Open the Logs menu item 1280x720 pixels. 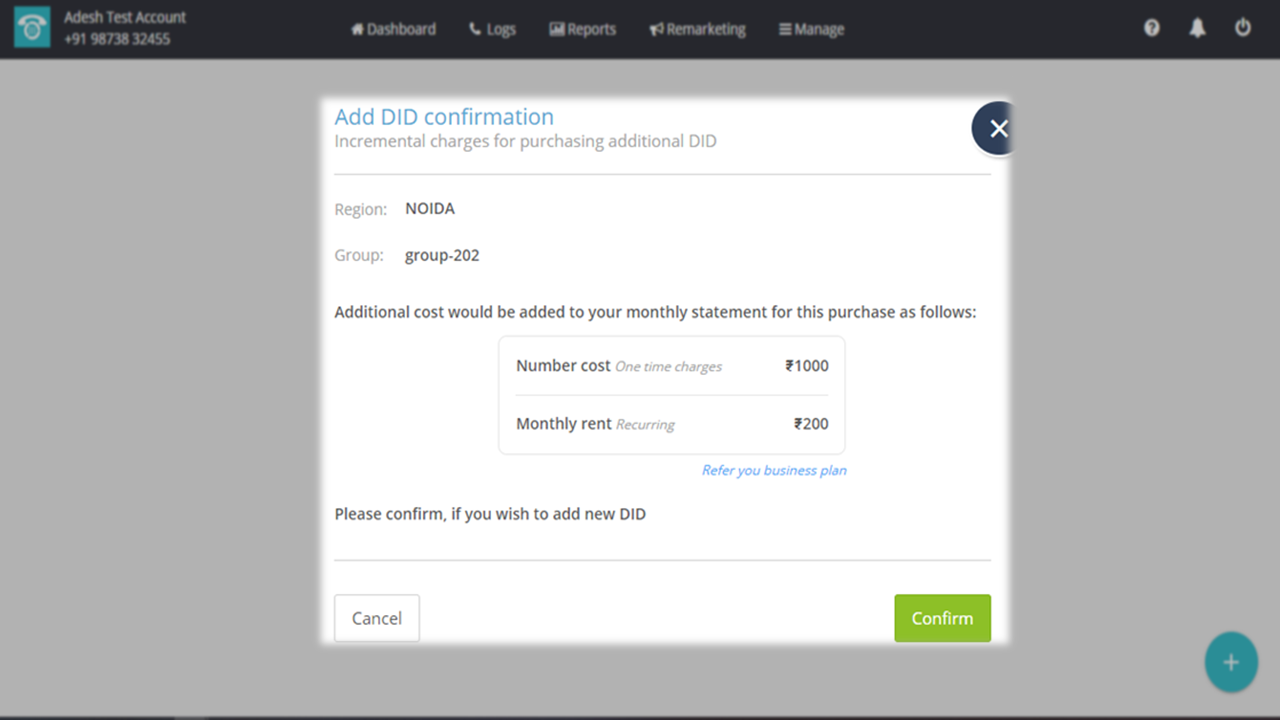click(492, 29)
